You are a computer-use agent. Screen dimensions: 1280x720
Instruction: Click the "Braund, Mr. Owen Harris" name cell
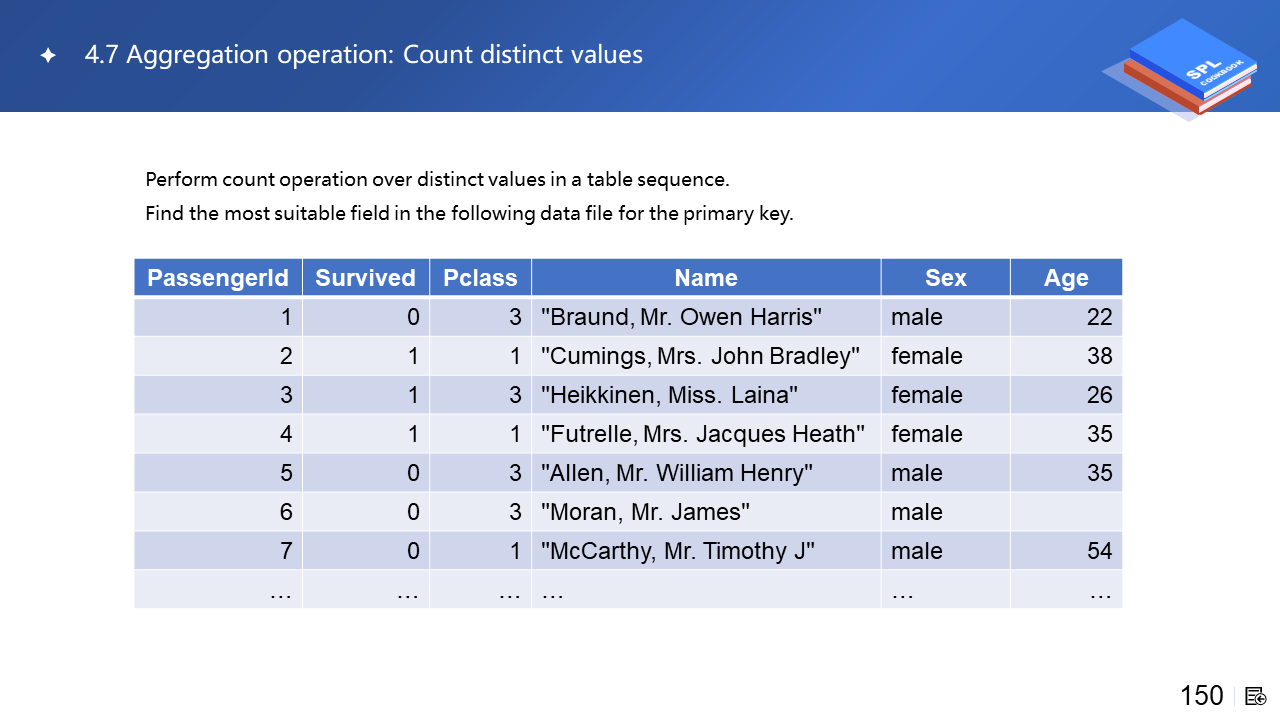[682, 317]
